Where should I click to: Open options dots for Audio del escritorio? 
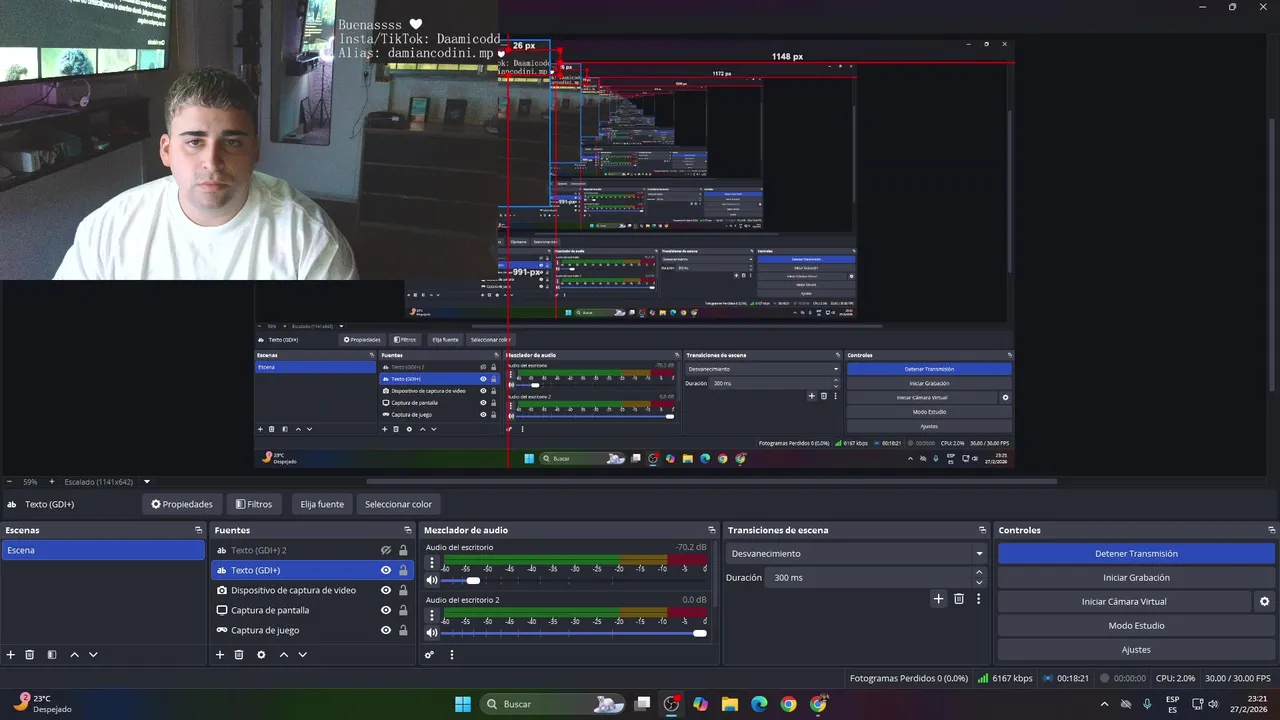click(432, 563)
